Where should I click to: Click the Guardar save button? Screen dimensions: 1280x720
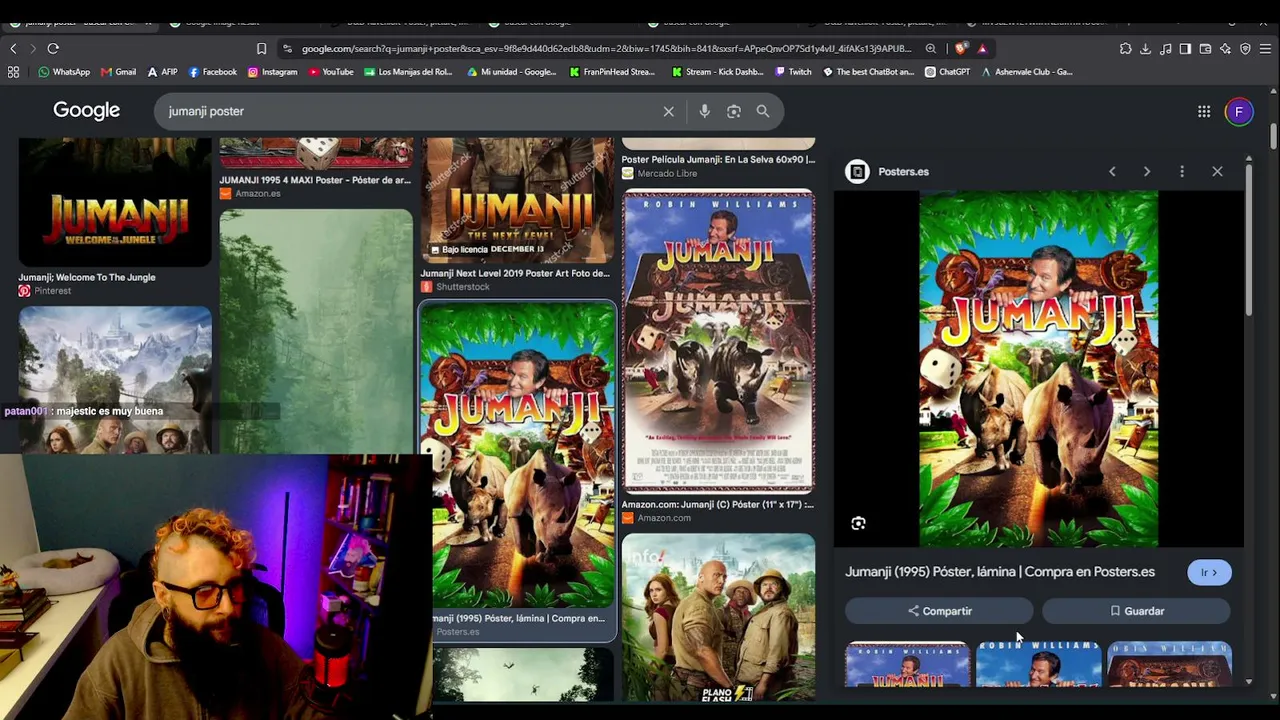(1136, 611)
